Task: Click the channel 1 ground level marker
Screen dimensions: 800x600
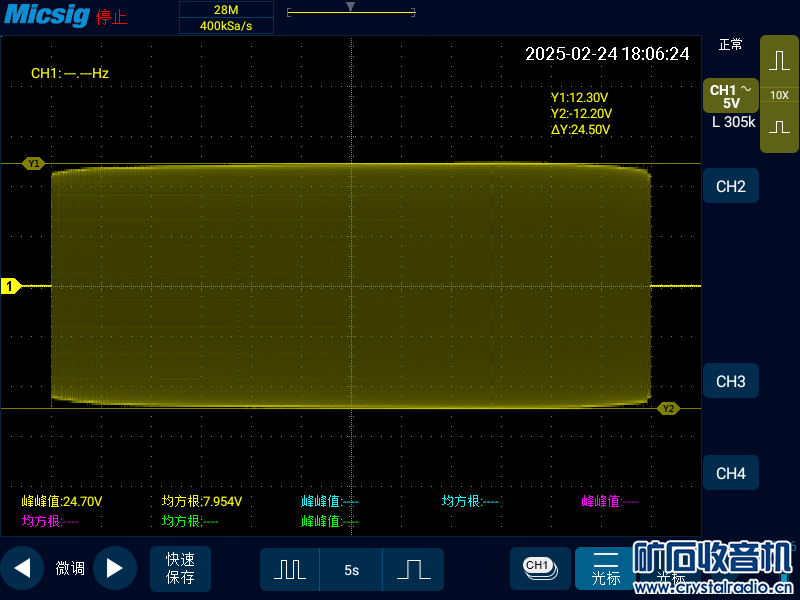Action: [10, 286]
